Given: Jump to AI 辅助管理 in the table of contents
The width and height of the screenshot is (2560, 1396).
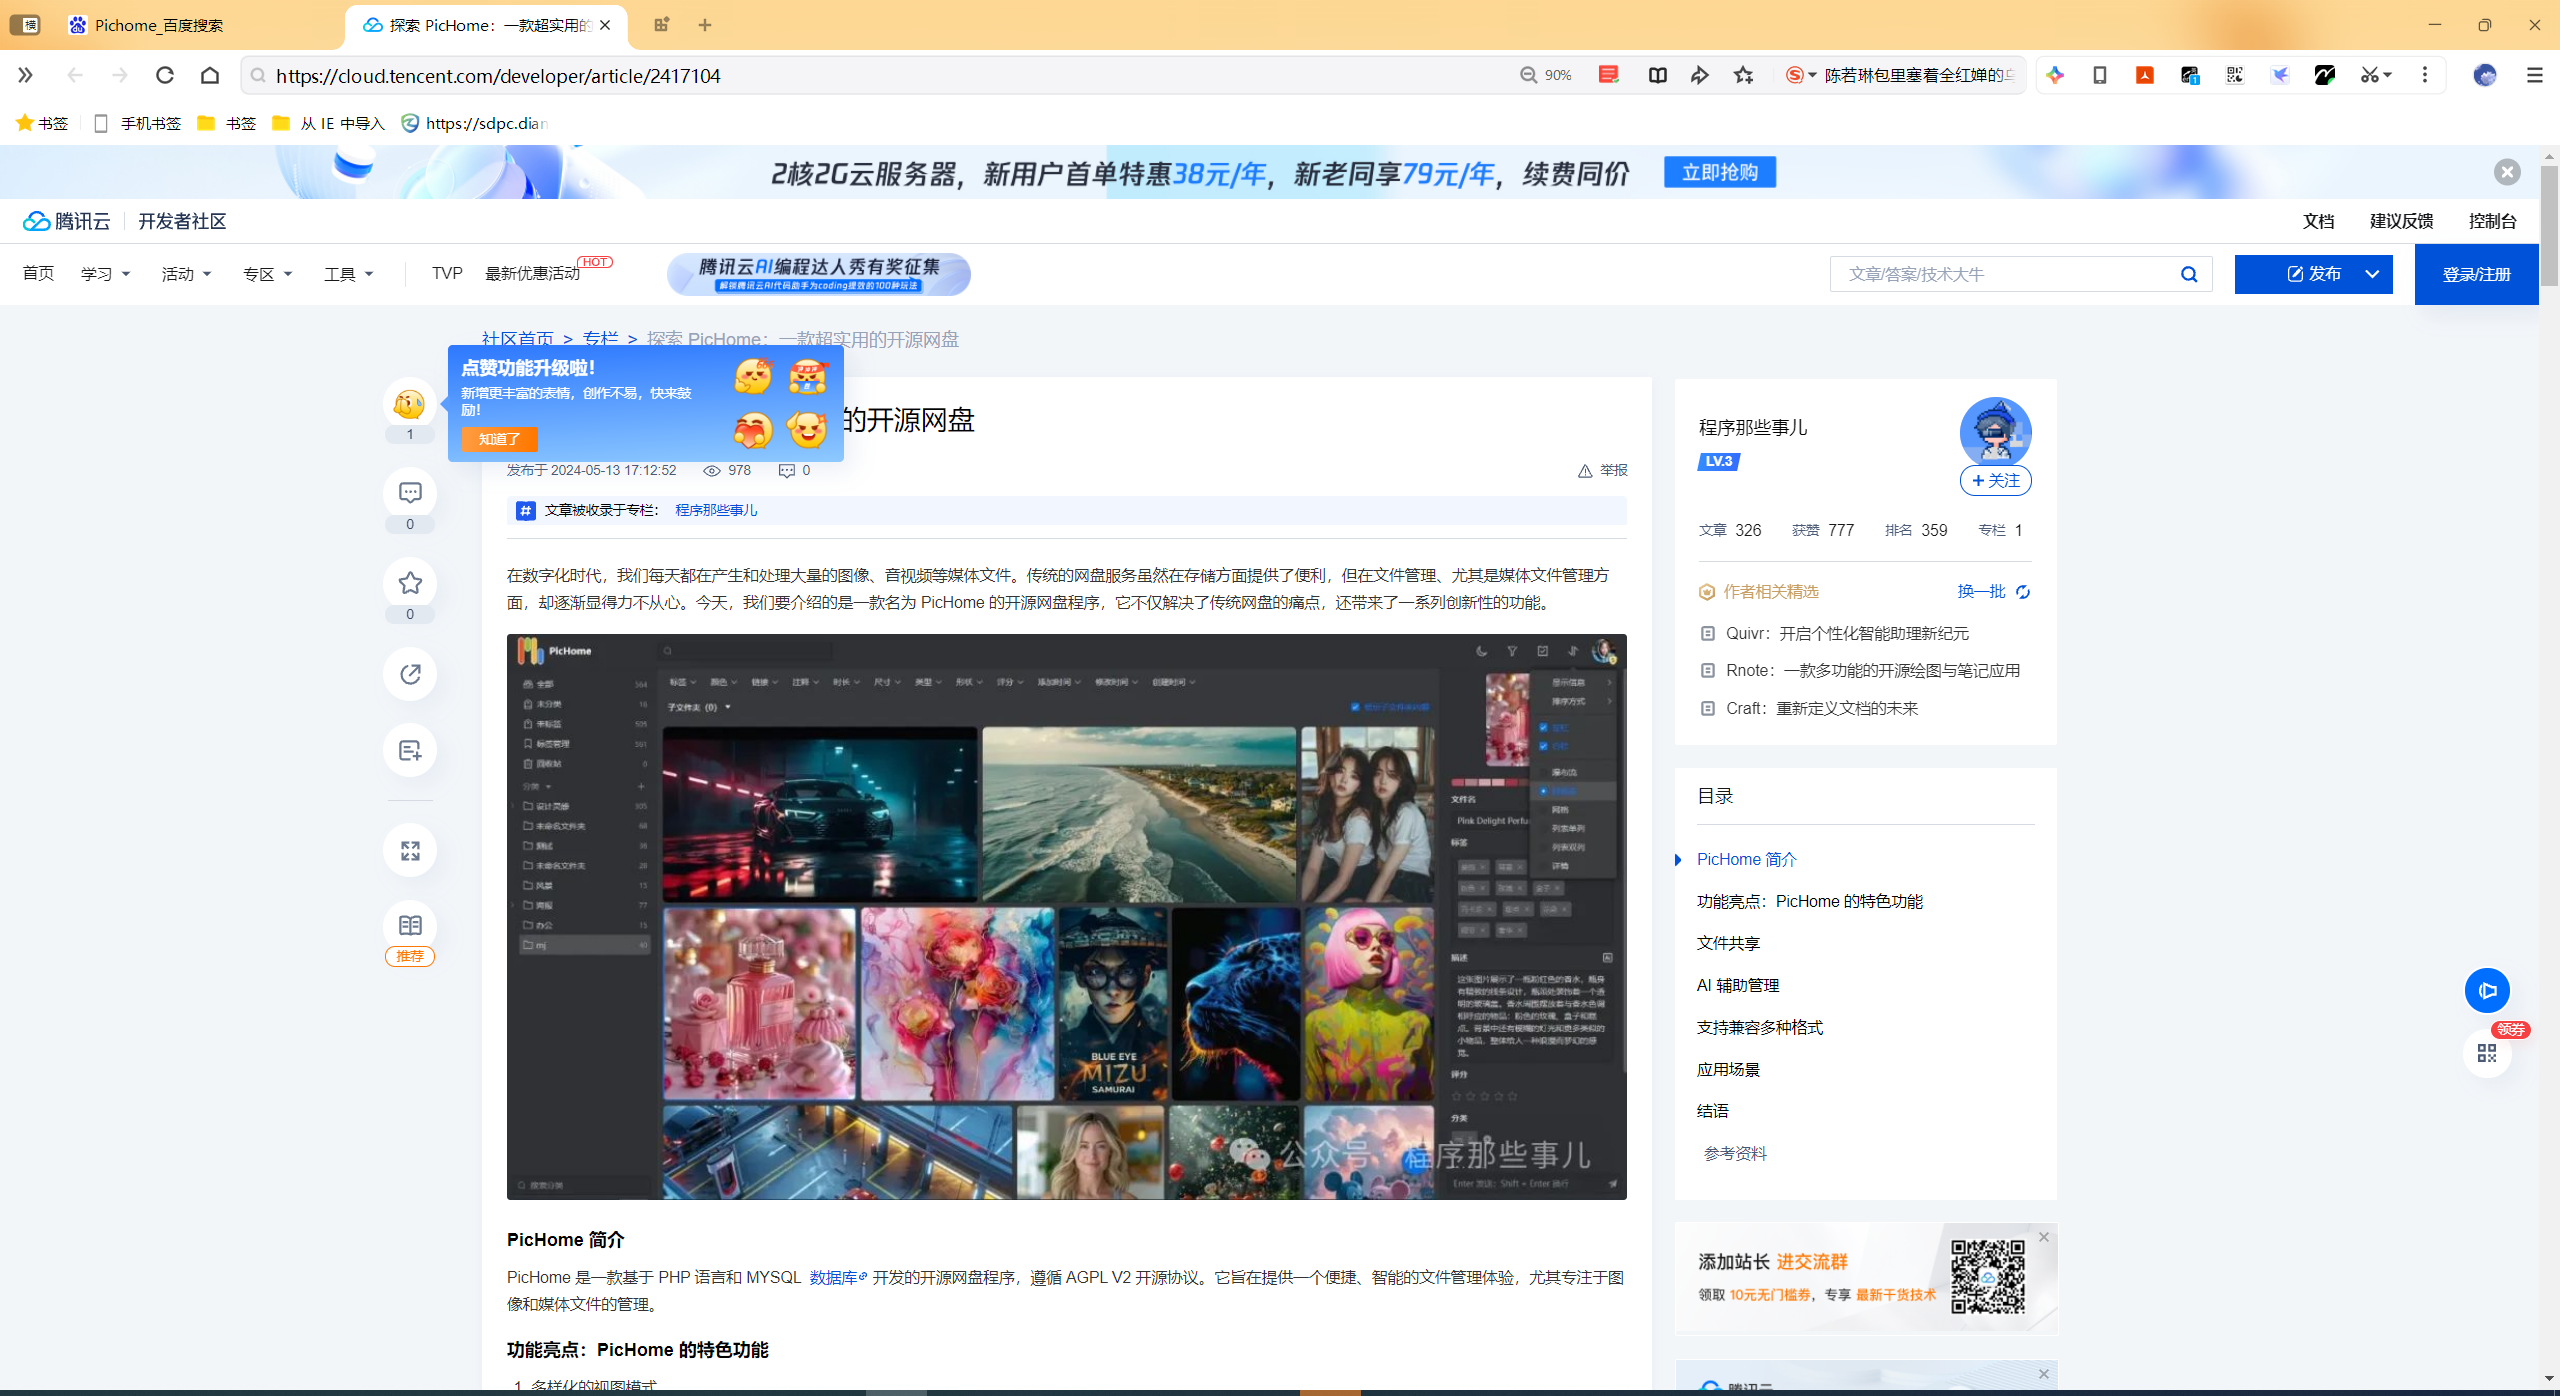Looking at the screenshot, I should (1738, 985).
